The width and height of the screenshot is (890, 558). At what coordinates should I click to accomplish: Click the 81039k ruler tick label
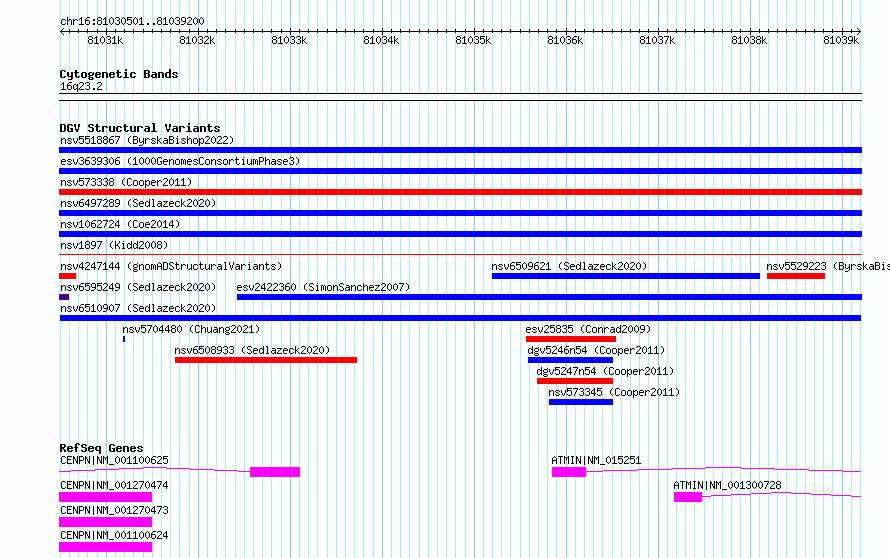coord(841,40)
